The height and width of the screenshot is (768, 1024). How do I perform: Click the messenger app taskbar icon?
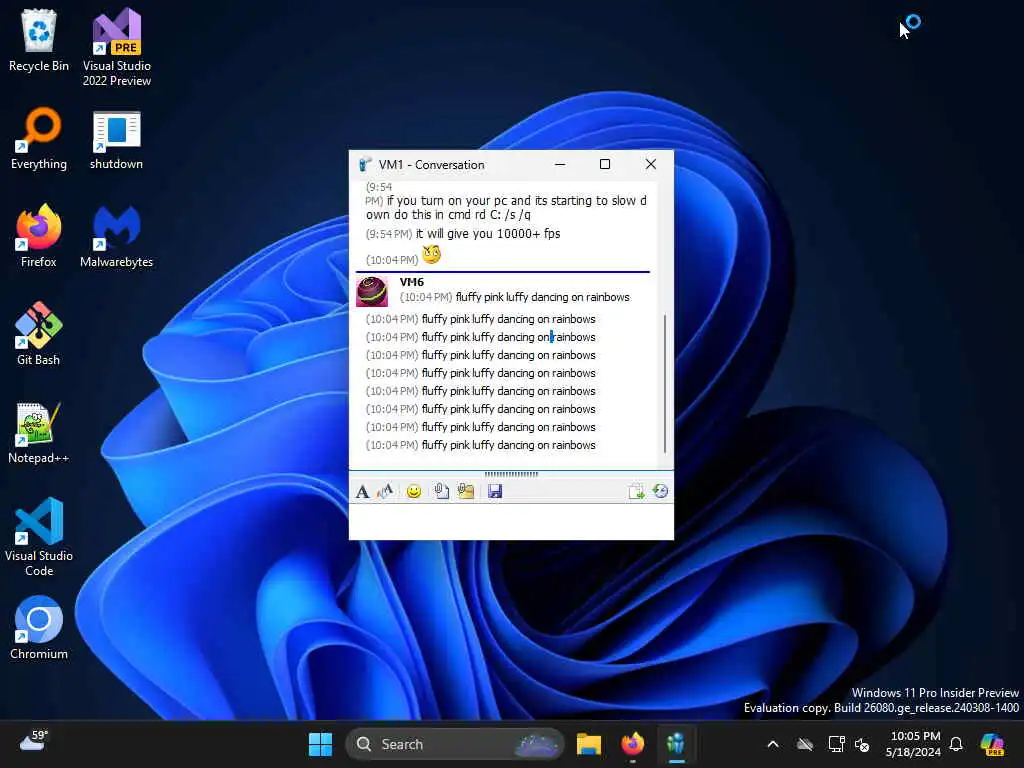point(676,744)
